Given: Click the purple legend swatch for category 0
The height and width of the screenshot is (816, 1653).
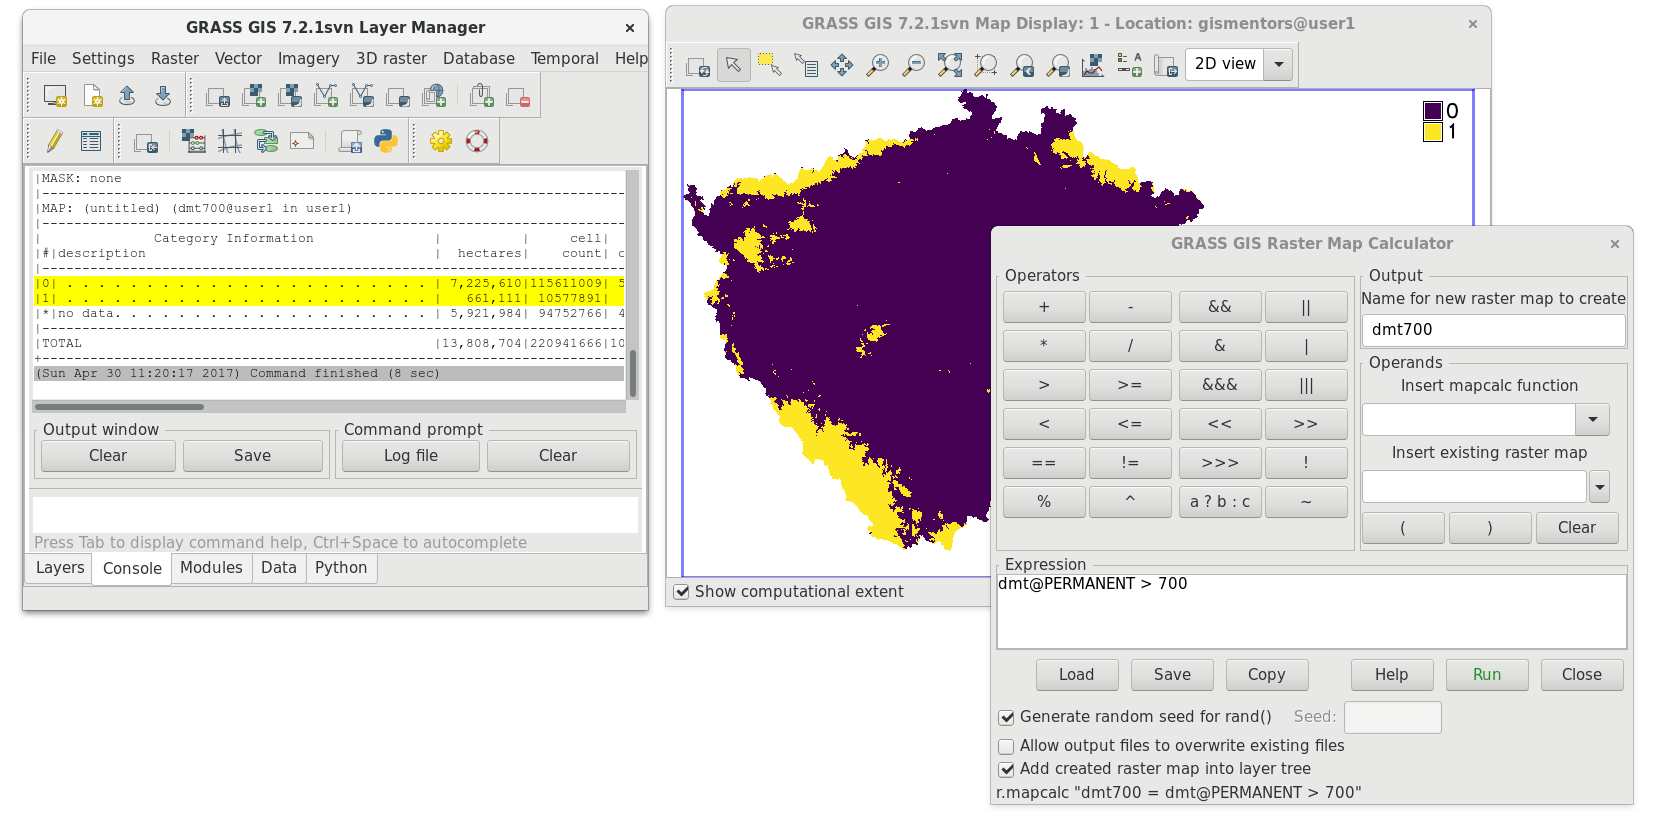Looking at the screenshot, I should (x=1433, y=111).
